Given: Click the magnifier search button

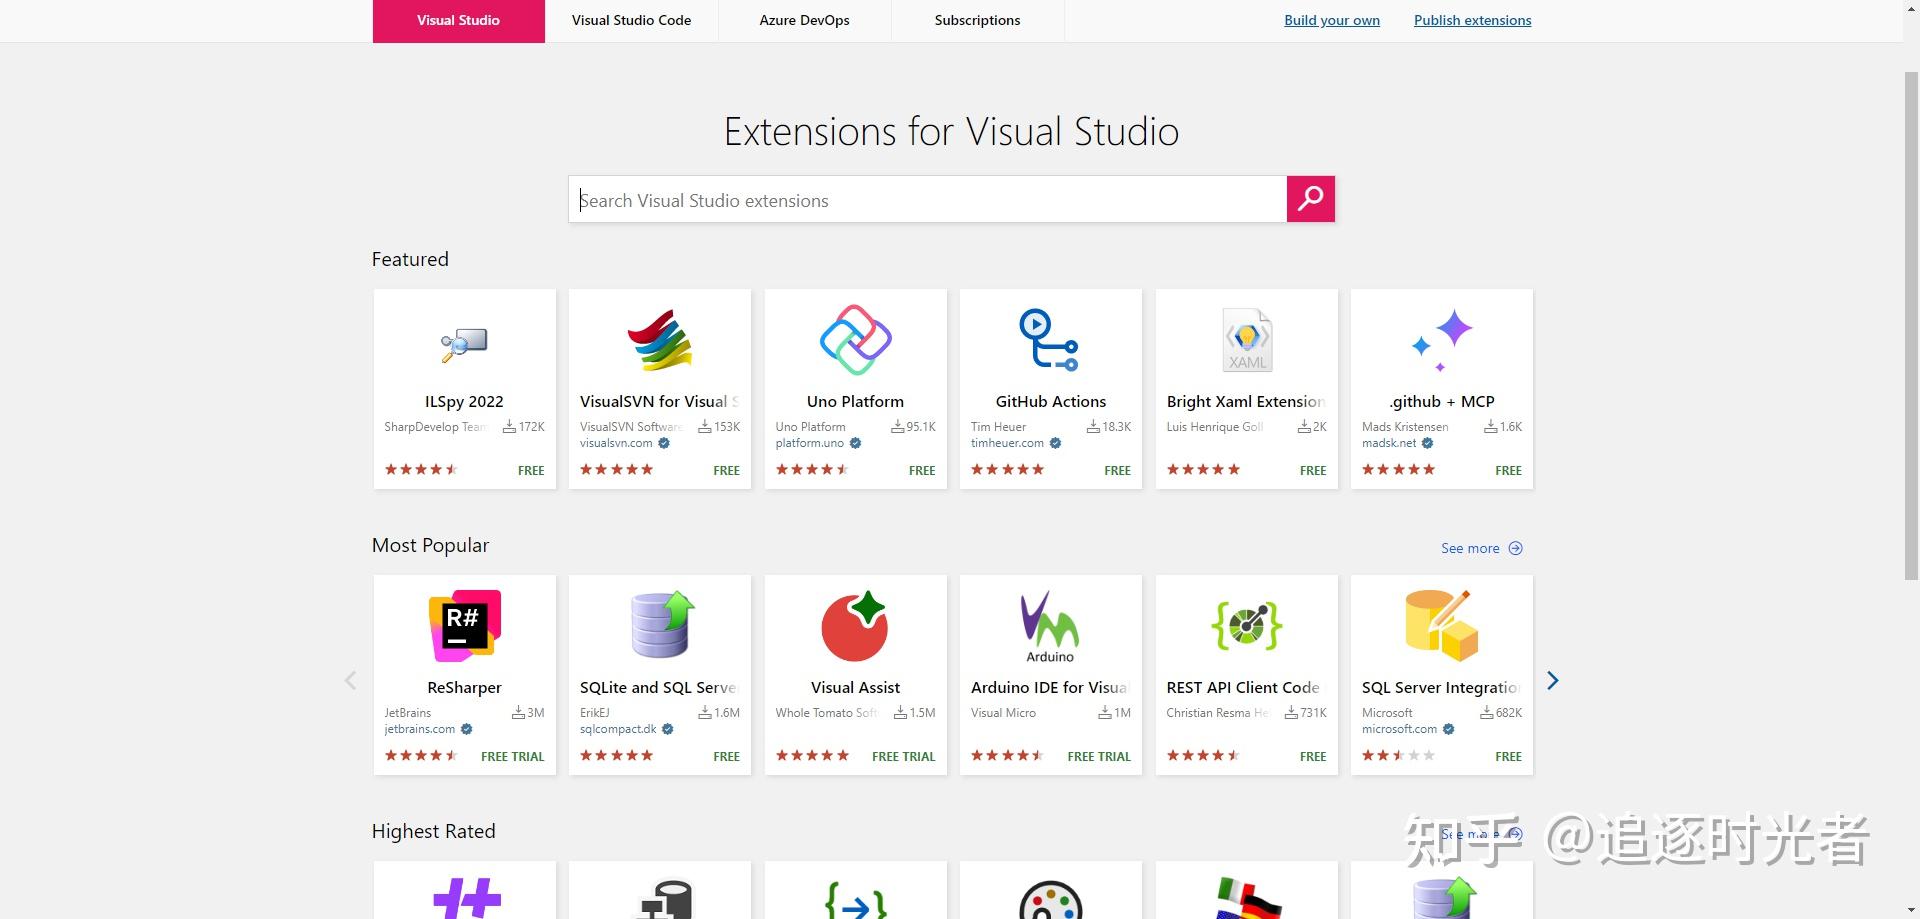Looking at the screenshot, I should (x=1310, y=199).
